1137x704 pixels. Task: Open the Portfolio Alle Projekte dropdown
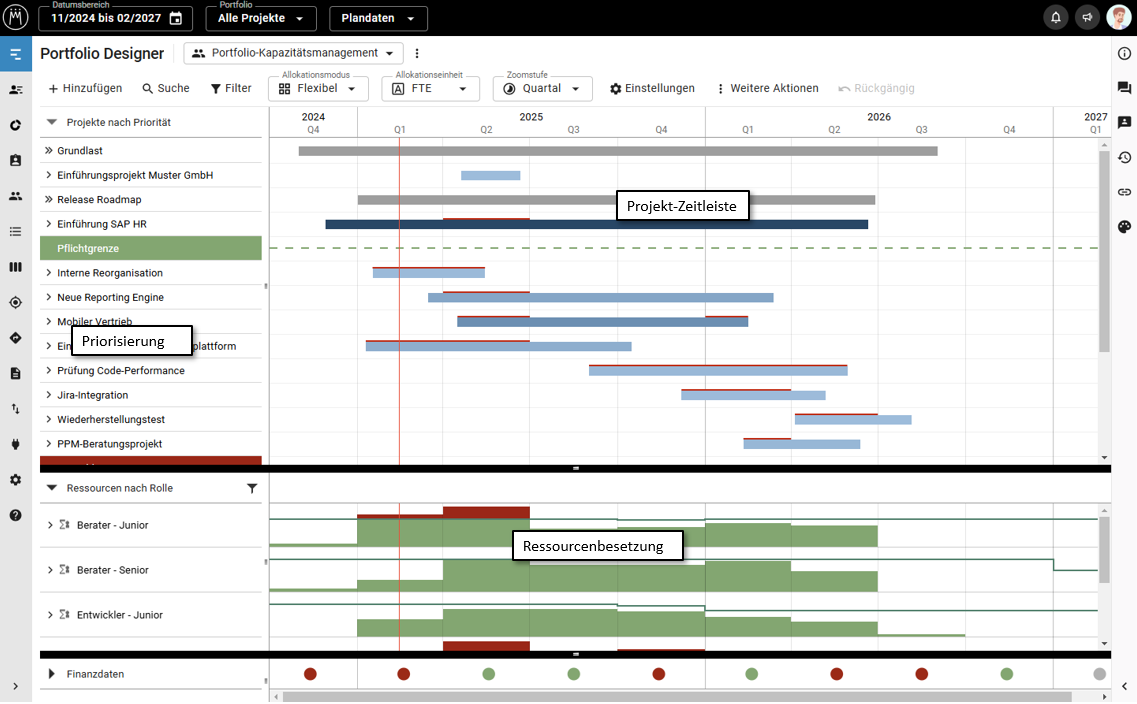tap(261, 18)
